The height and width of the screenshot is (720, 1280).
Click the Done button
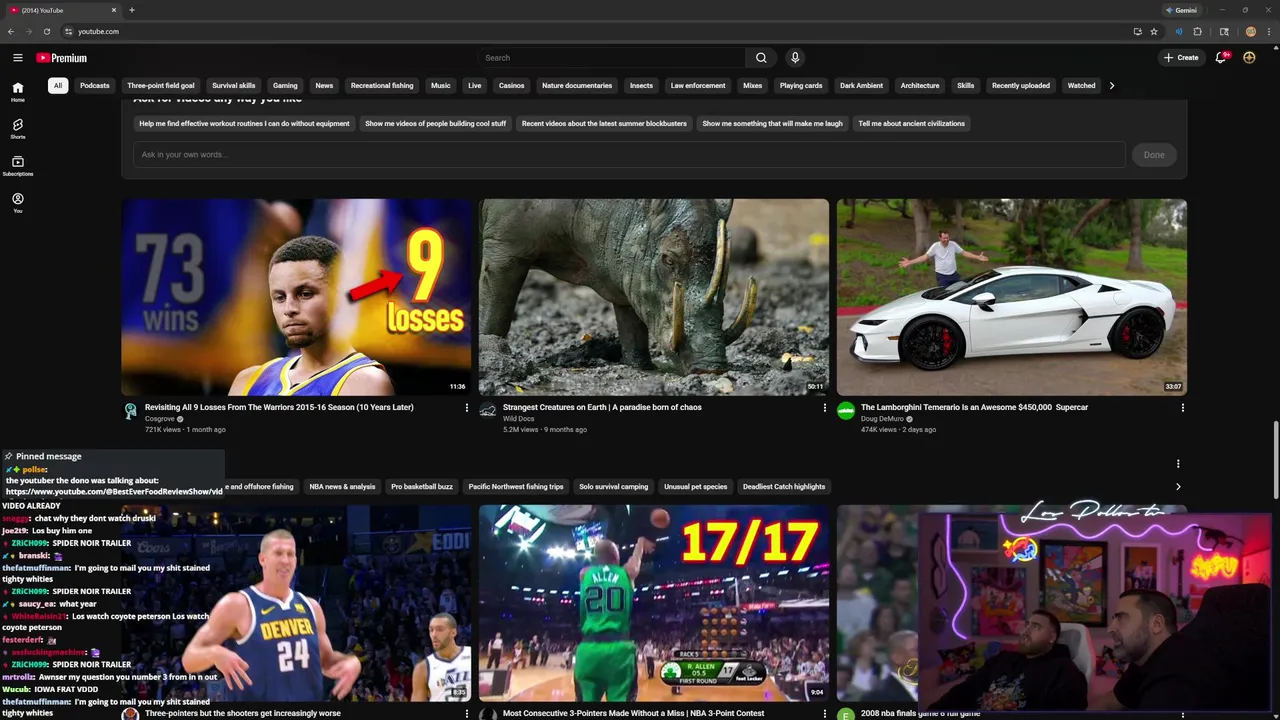coord(1154,155)
